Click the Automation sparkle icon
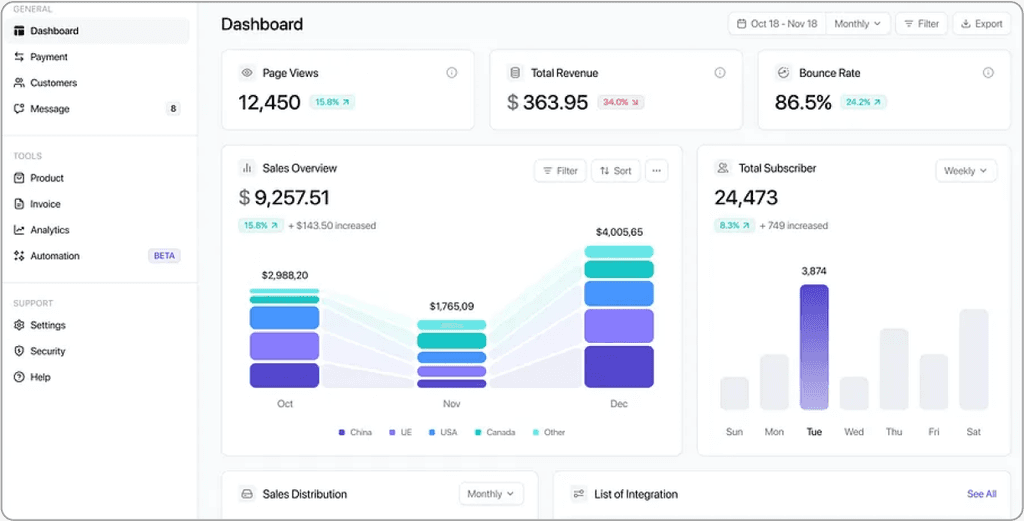This screenshot has width=1024, height=521. coord(19,256)
